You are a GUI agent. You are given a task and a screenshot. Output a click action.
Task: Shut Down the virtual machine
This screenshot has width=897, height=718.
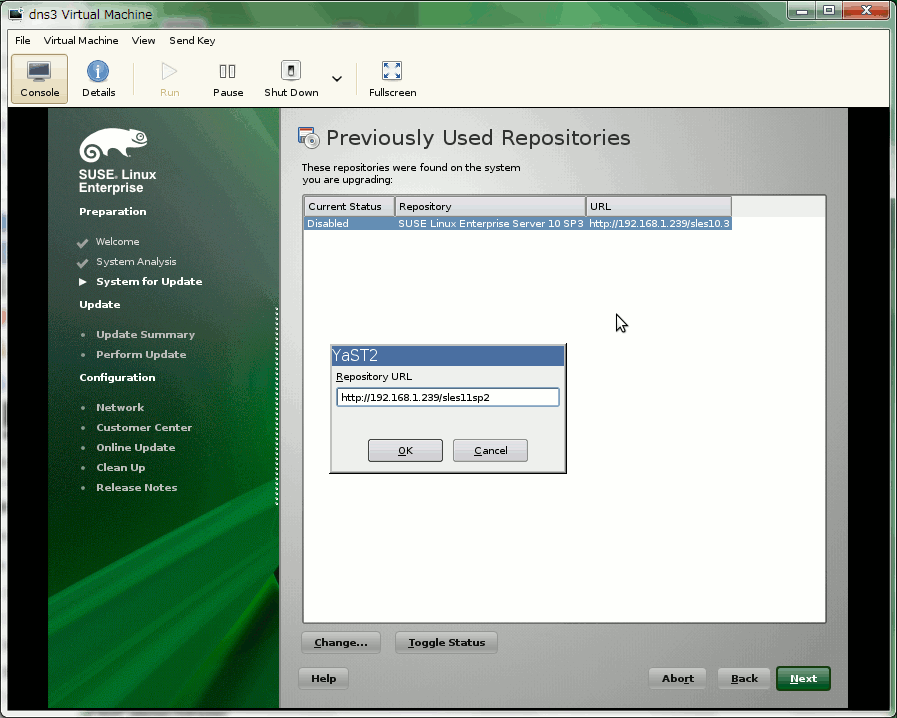(291, 79)
